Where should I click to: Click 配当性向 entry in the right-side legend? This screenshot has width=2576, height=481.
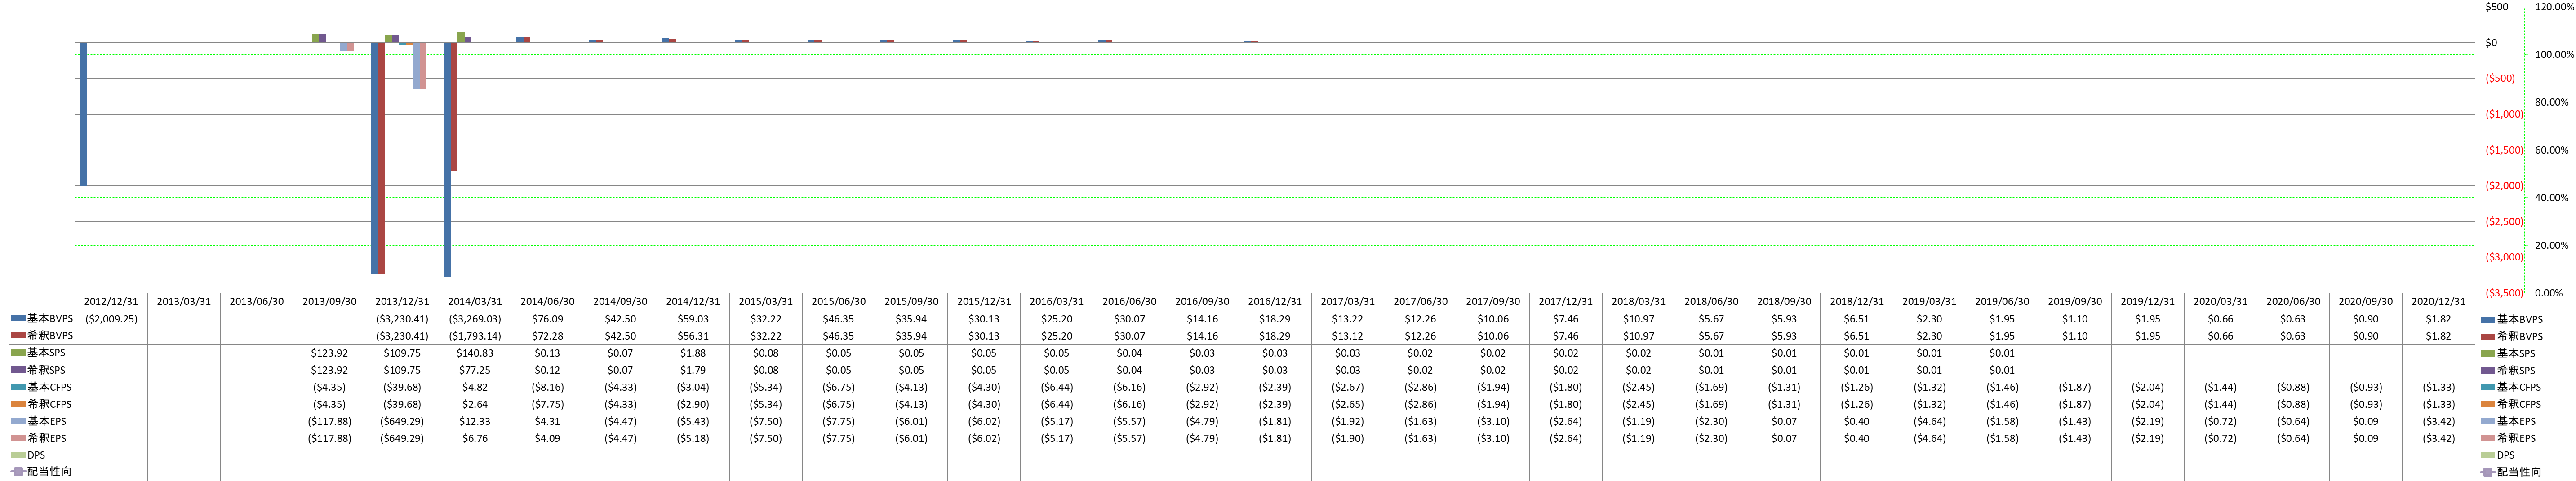(x=2511, y=471)
